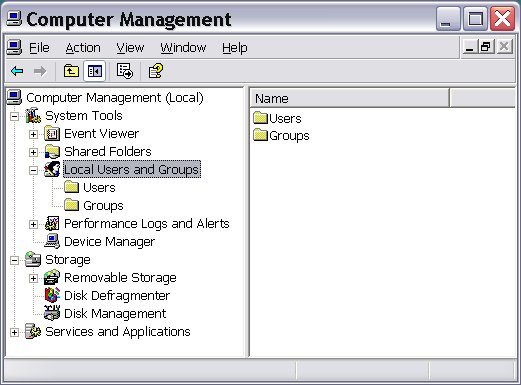Screen dimensions: 521x385
Task: Click the title bar Computer Management icon
Action: coord(14,19)
